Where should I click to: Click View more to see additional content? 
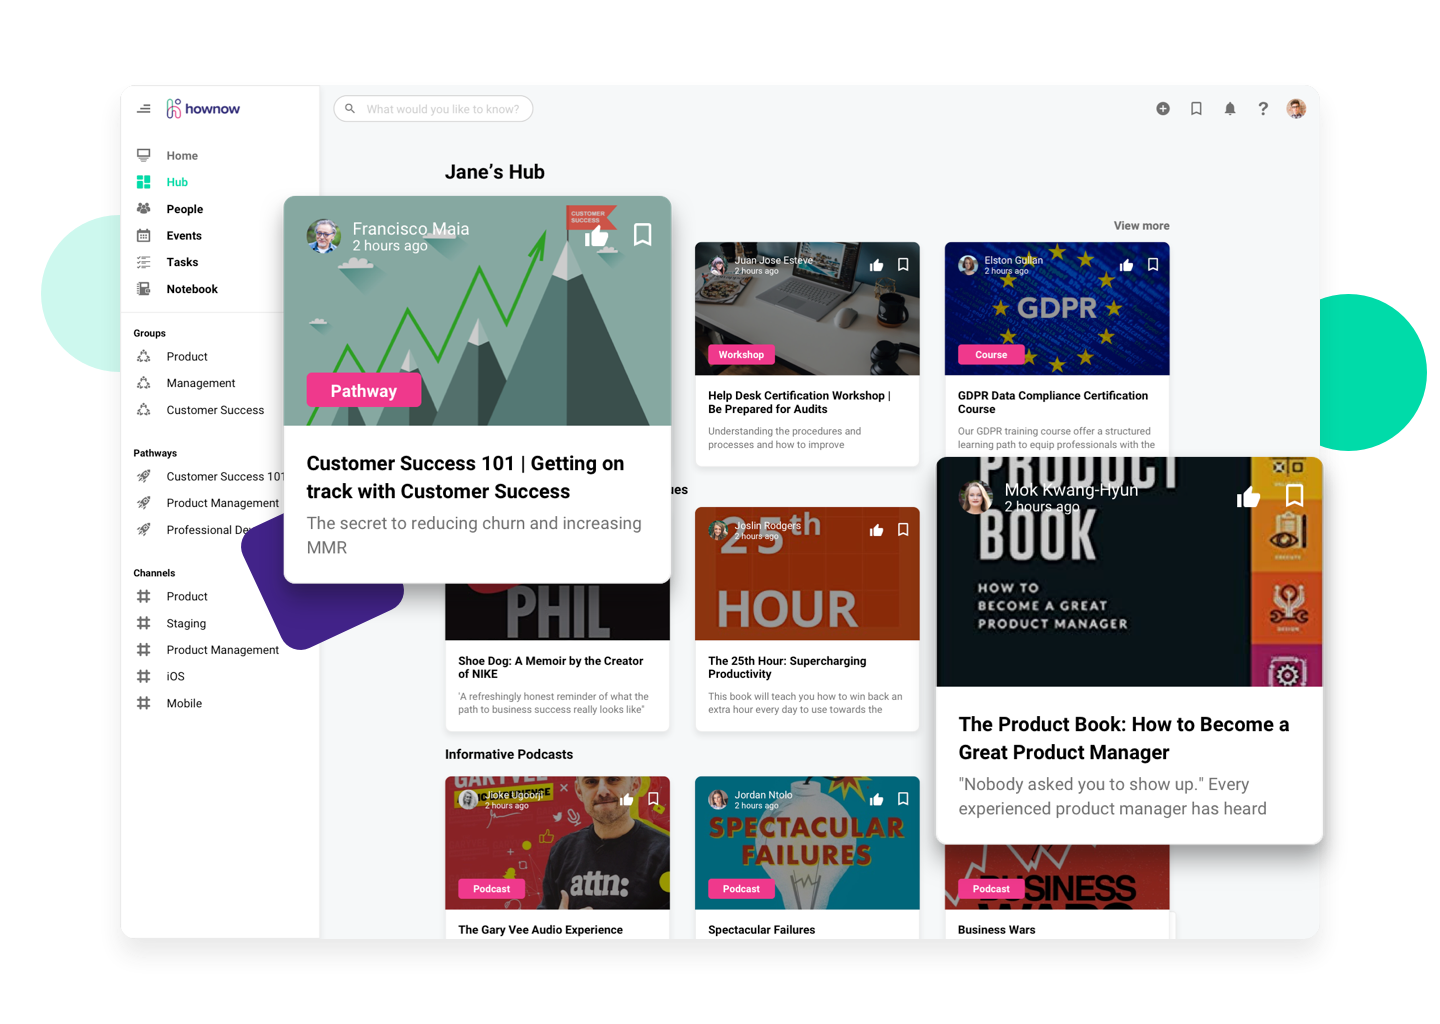(1141, 225)
